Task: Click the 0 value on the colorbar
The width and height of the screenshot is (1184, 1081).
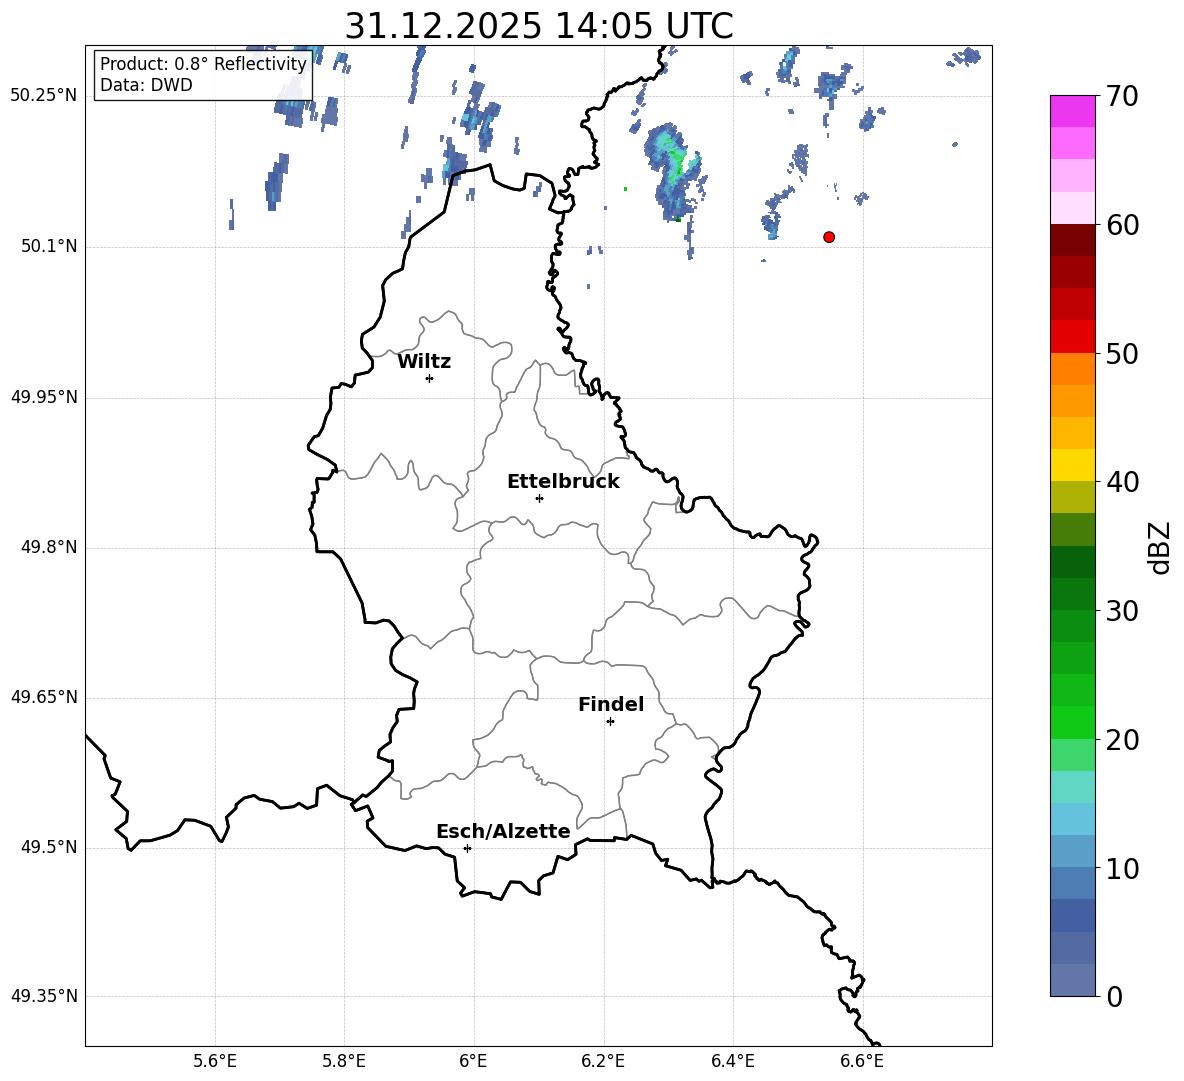Action: pyautogui.click(x=1114, y=996)
